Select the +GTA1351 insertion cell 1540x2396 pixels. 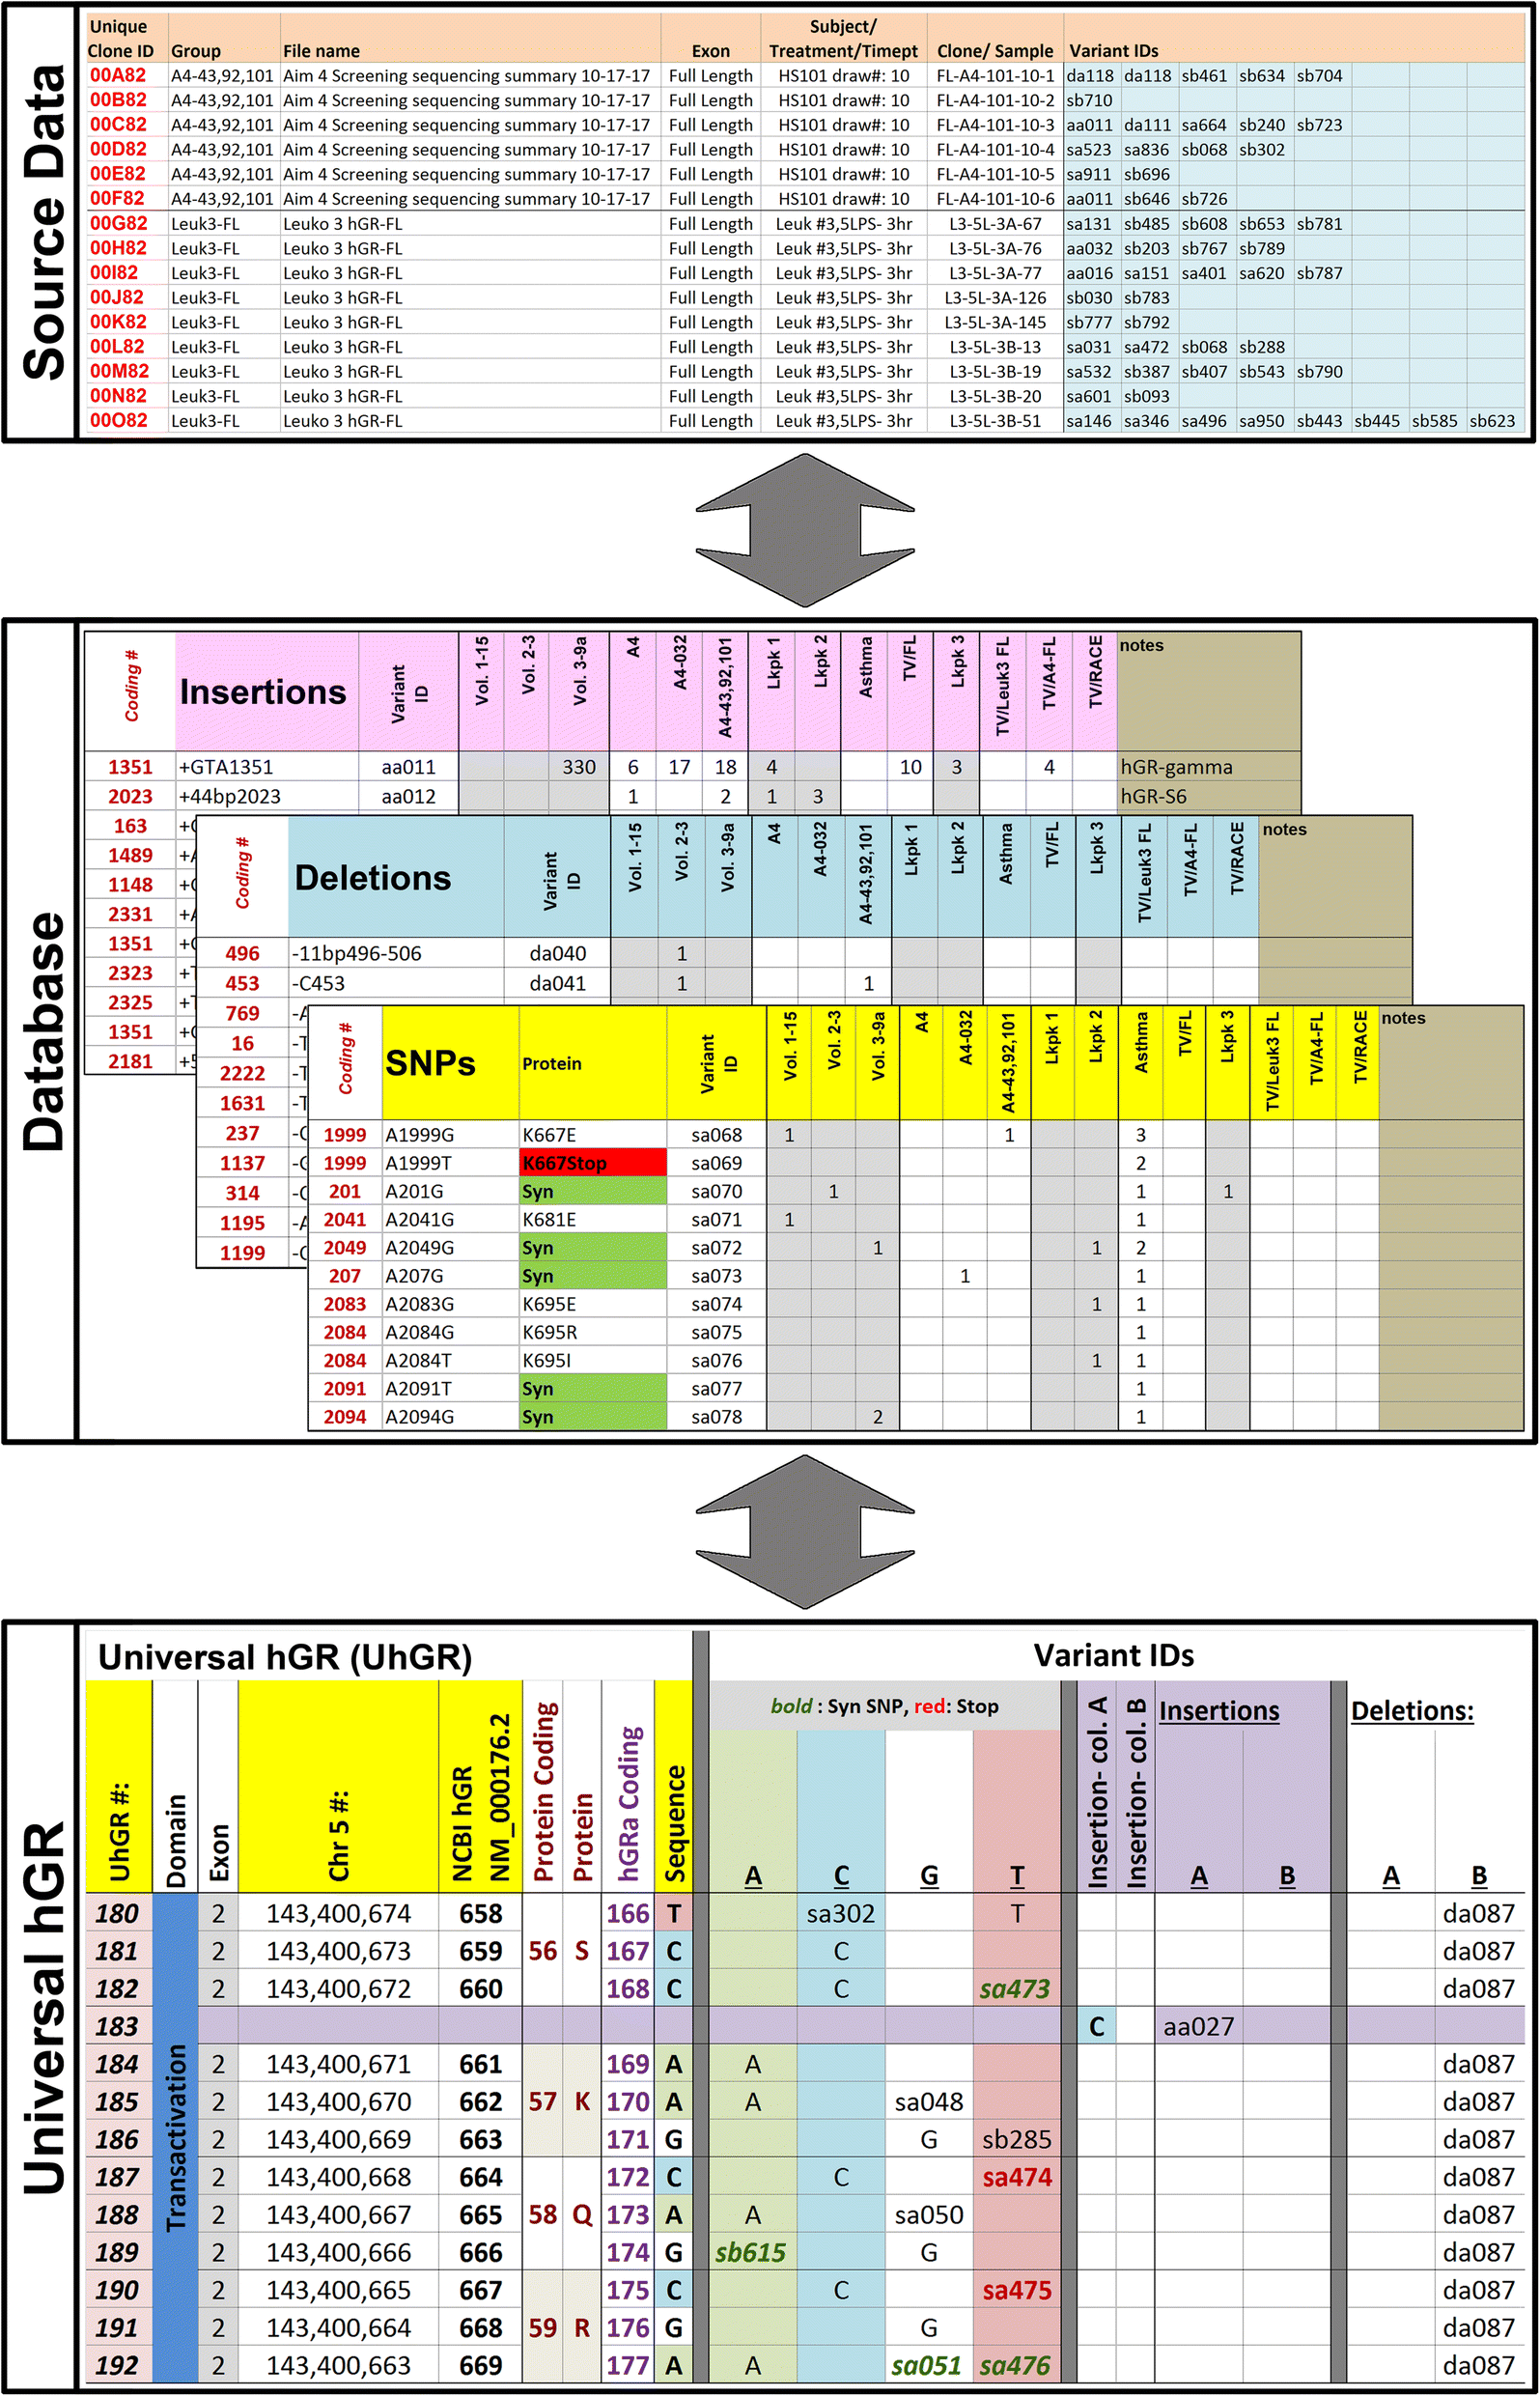tap(267, 767)
